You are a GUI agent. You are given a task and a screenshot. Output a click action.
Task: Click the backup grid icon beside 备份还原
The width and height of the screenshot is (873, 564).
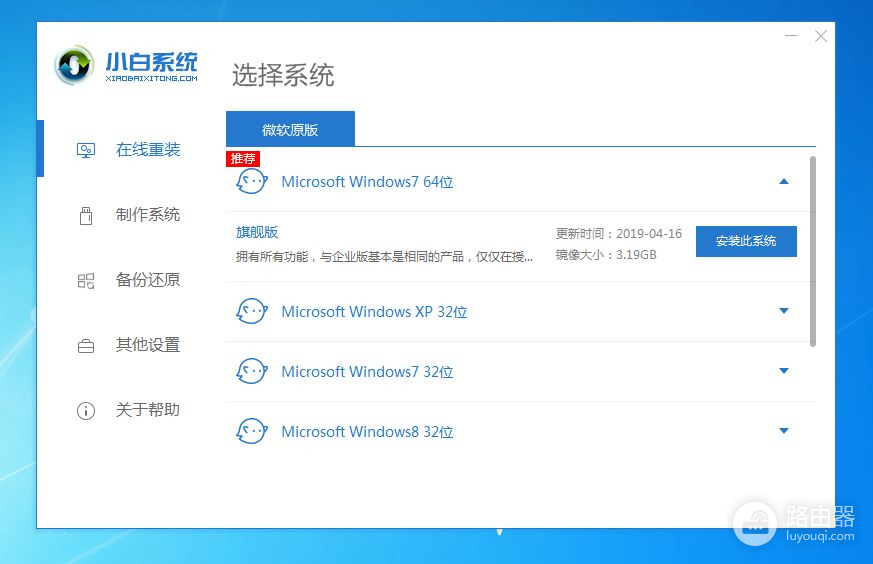click(86, 280)
